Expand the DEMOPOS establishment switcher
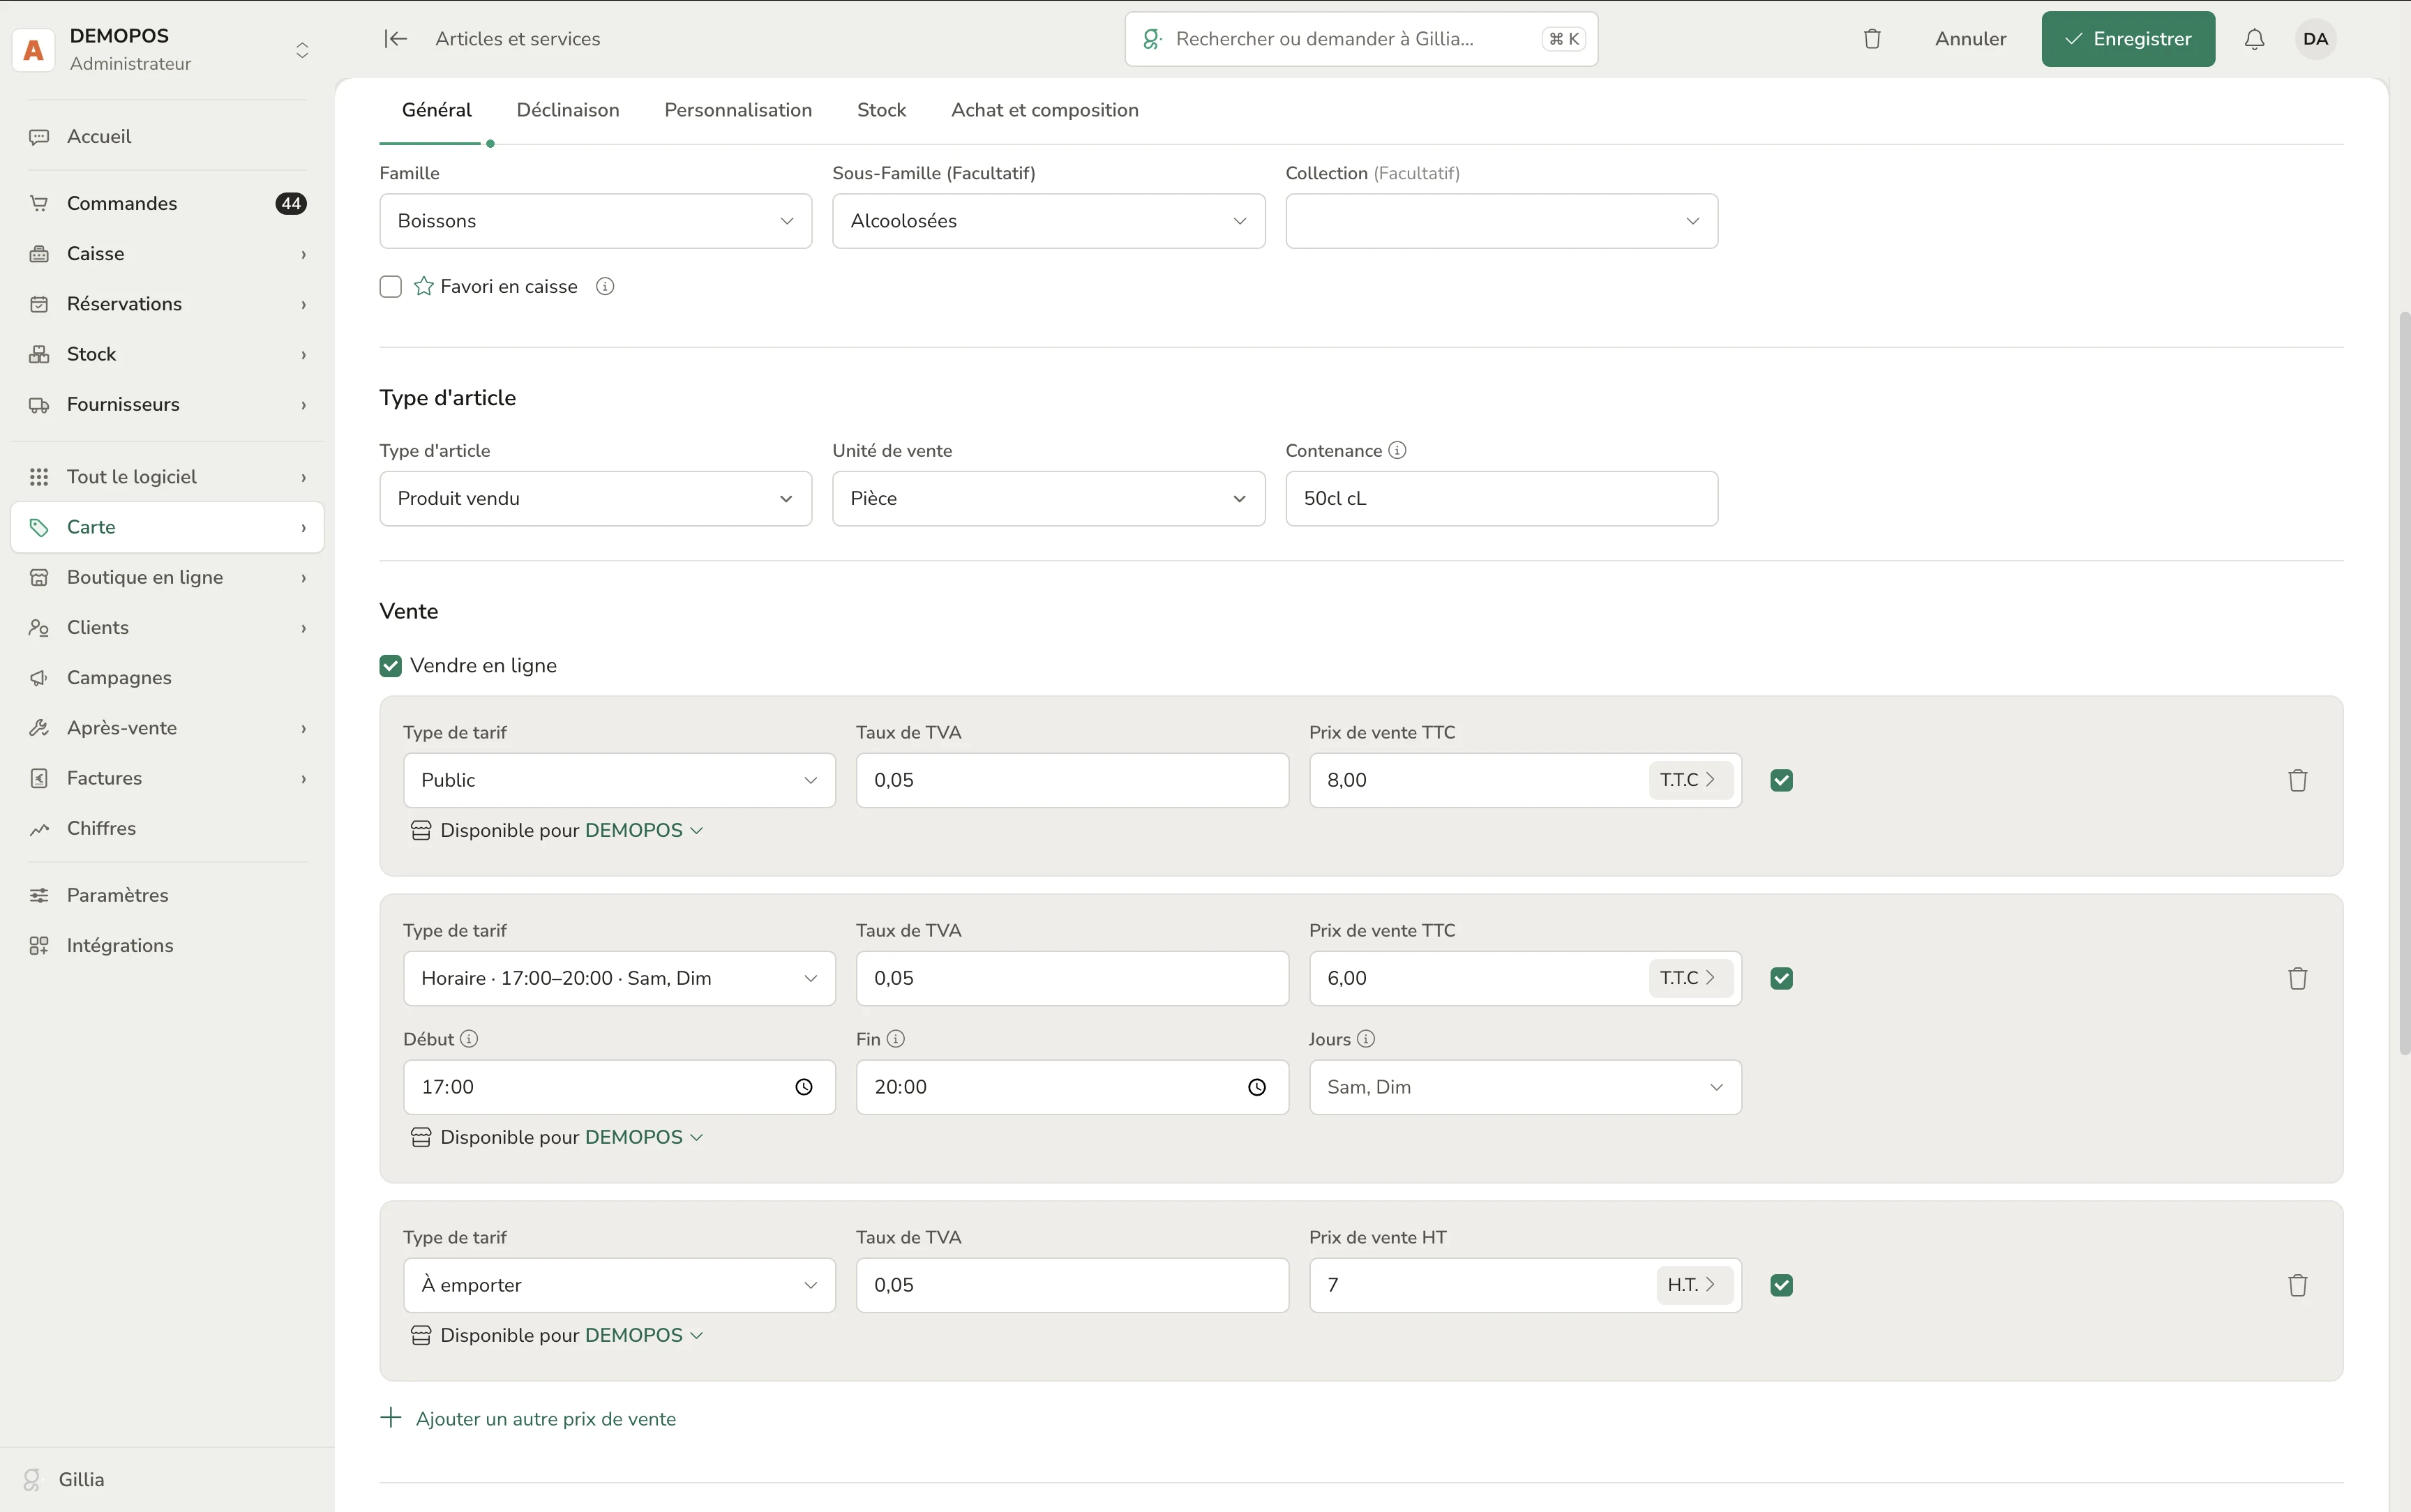The width and height of the screenshot is (2411, 1512). coord(302,50)
